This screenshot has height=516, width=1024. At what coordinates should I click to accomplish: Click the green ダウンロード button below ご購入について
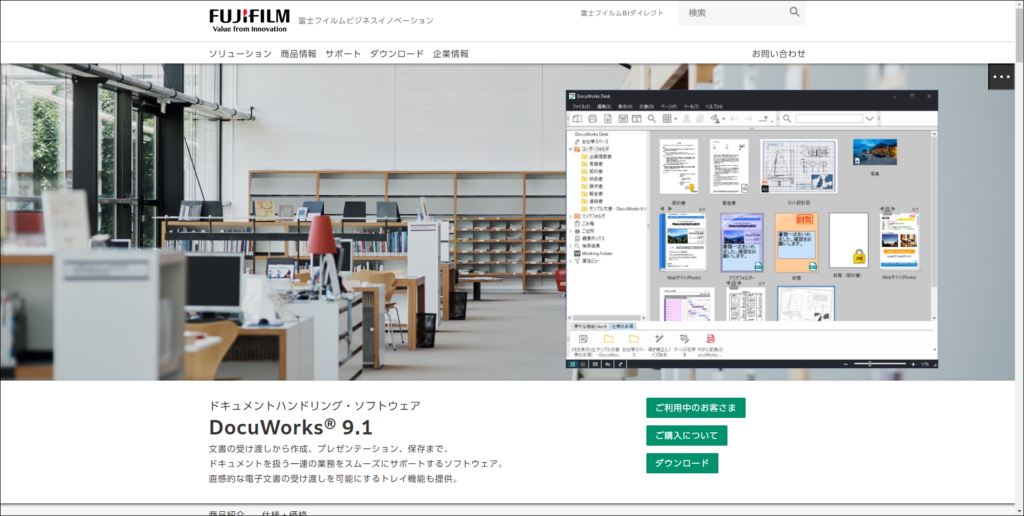coord(682,463)
